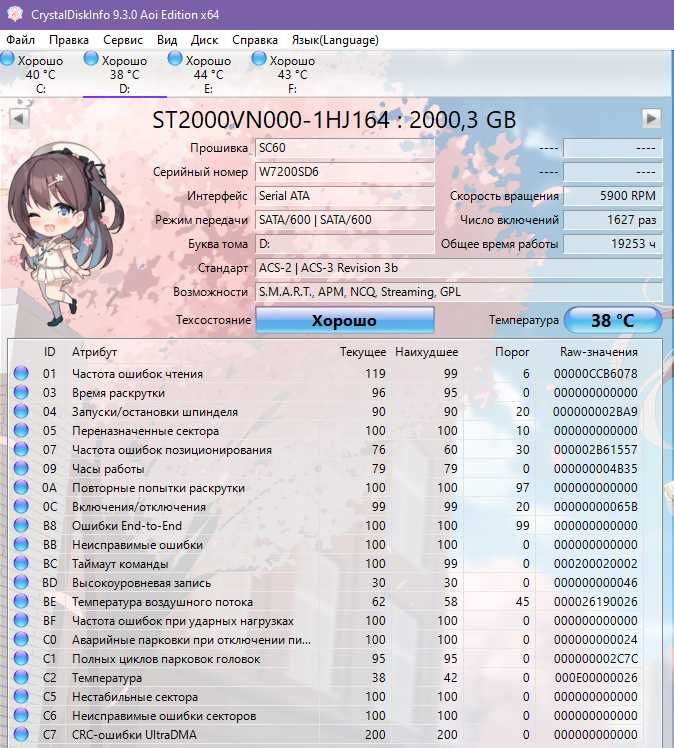Viewport: 674px width, 748px height.
Task: Click status icon for 0C Включения/отключения
Action: click(21, 506)
